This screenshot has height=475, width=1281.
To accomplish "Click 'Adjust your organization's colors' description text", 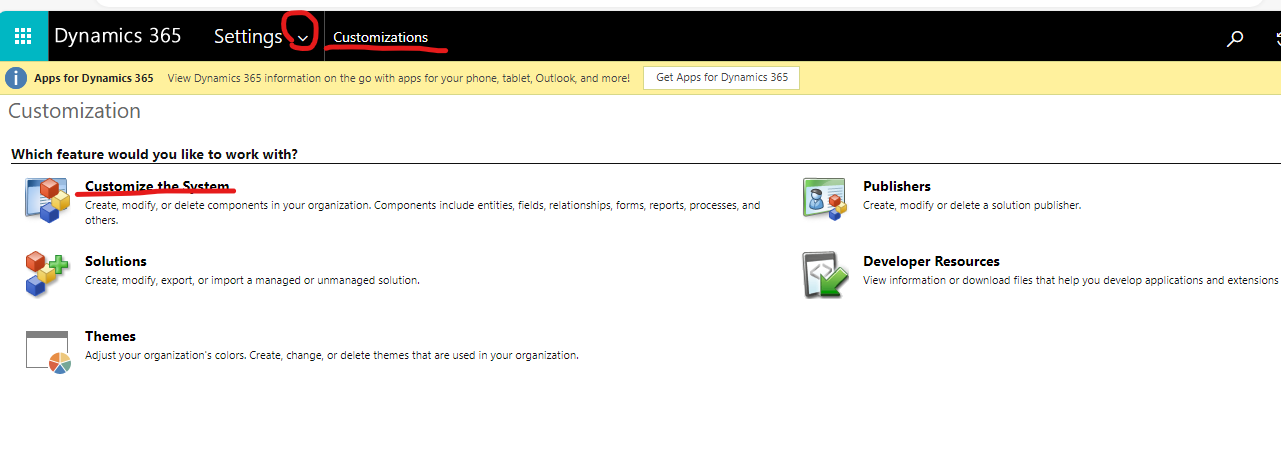I will click(x=332, y=355).
